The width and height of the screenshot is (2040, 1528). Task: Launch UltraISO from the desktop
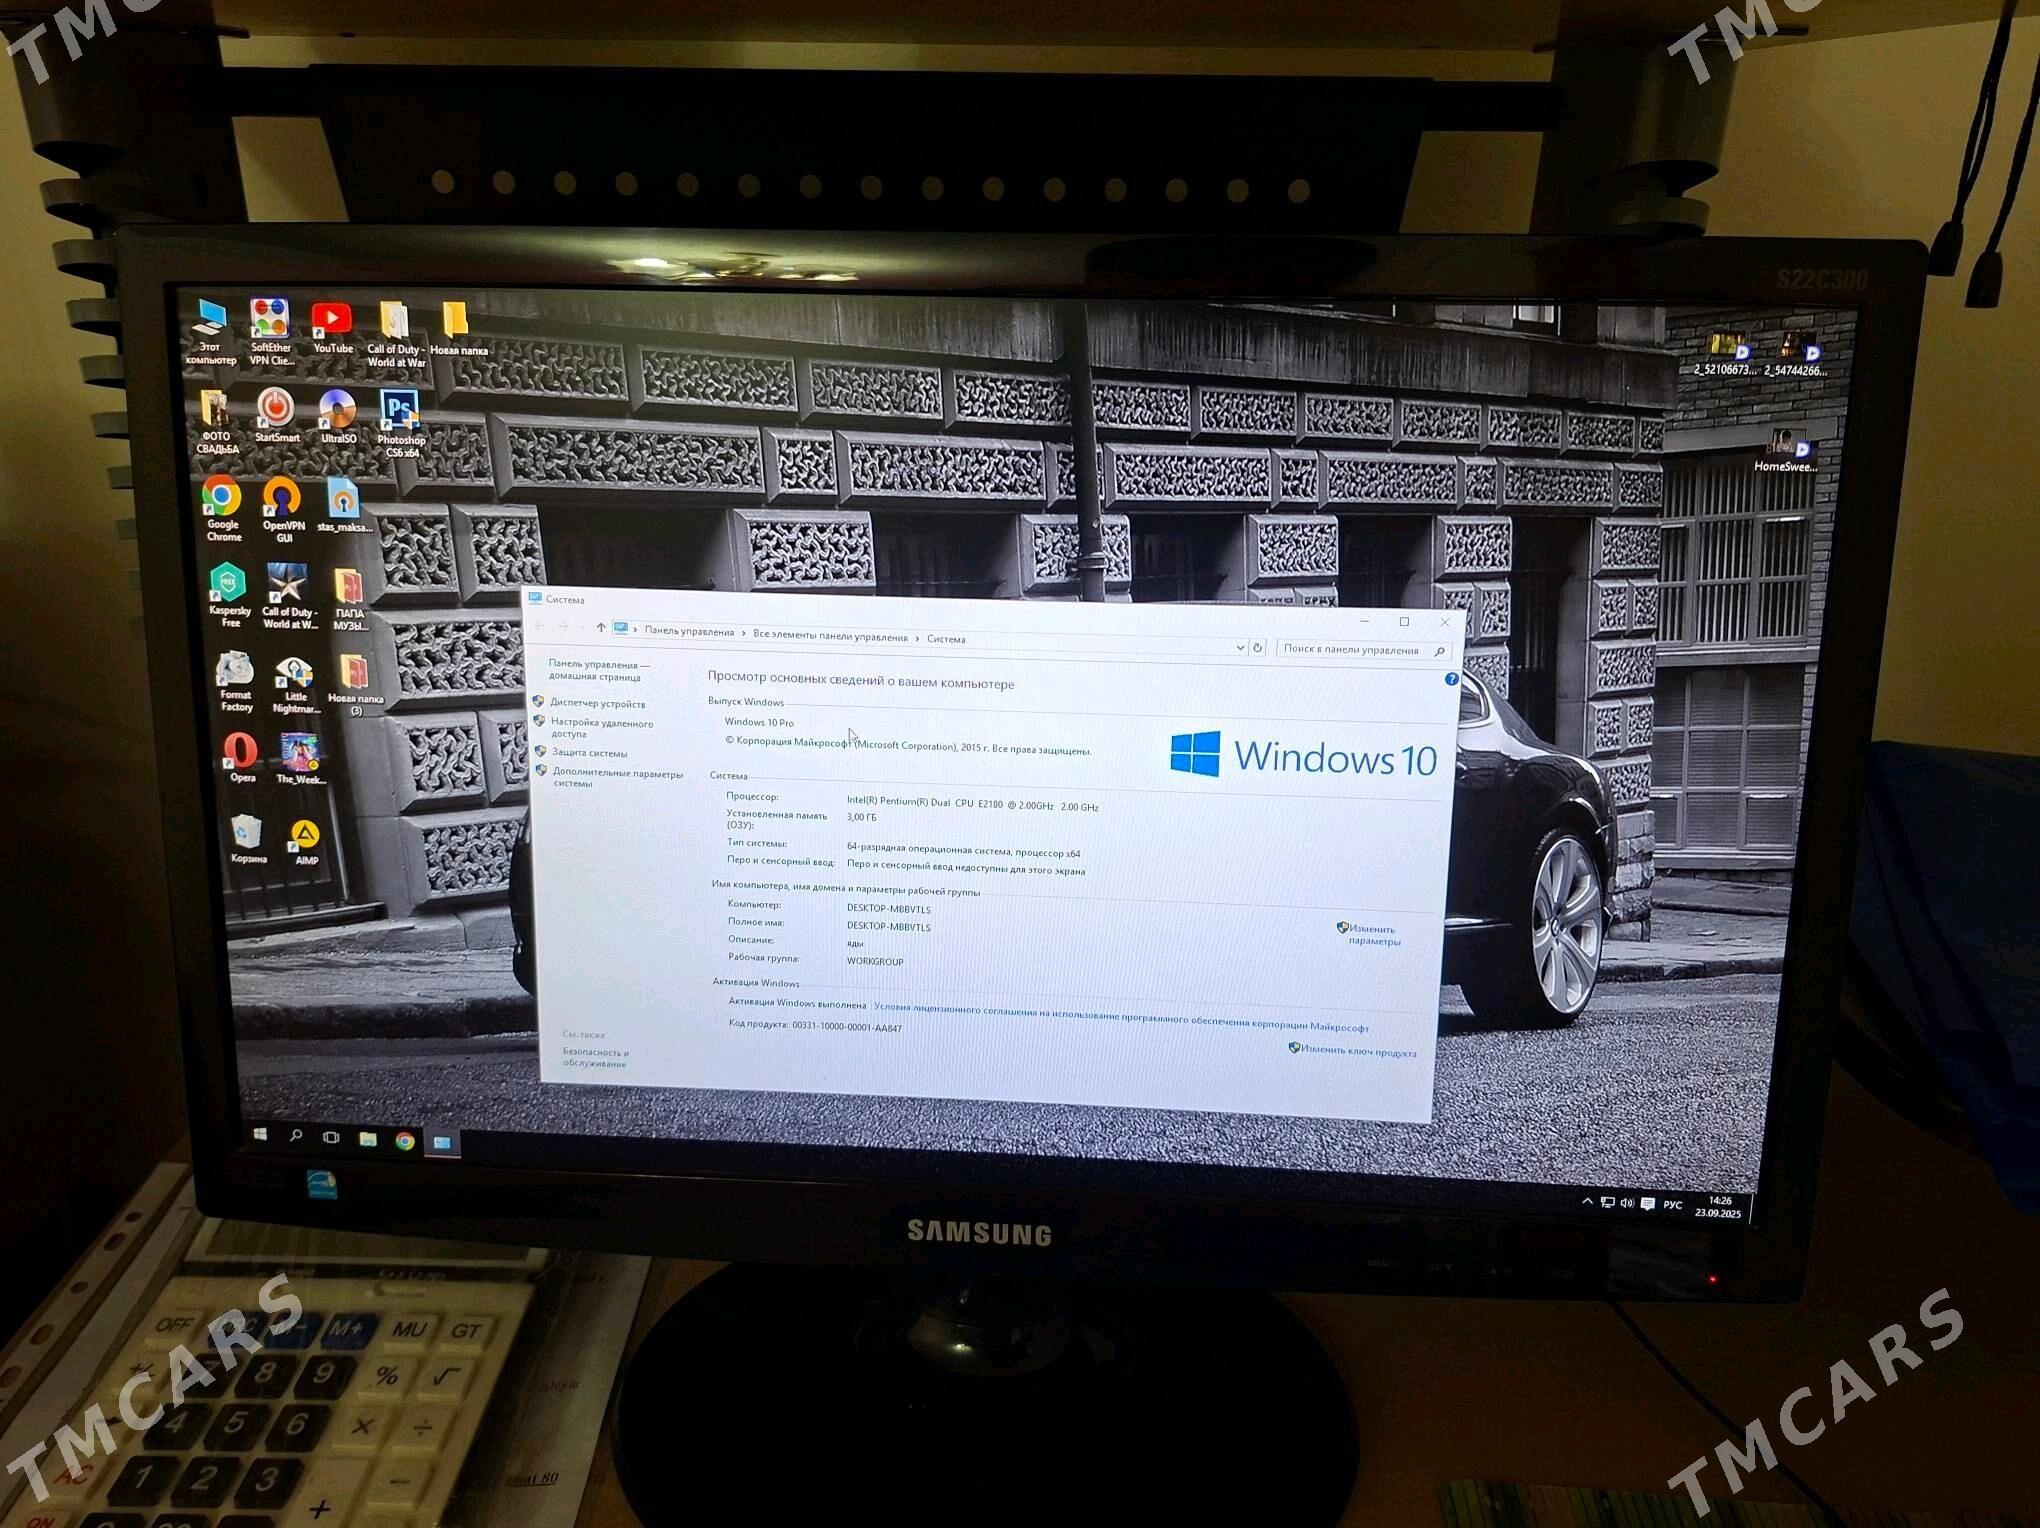coord(338,417)
